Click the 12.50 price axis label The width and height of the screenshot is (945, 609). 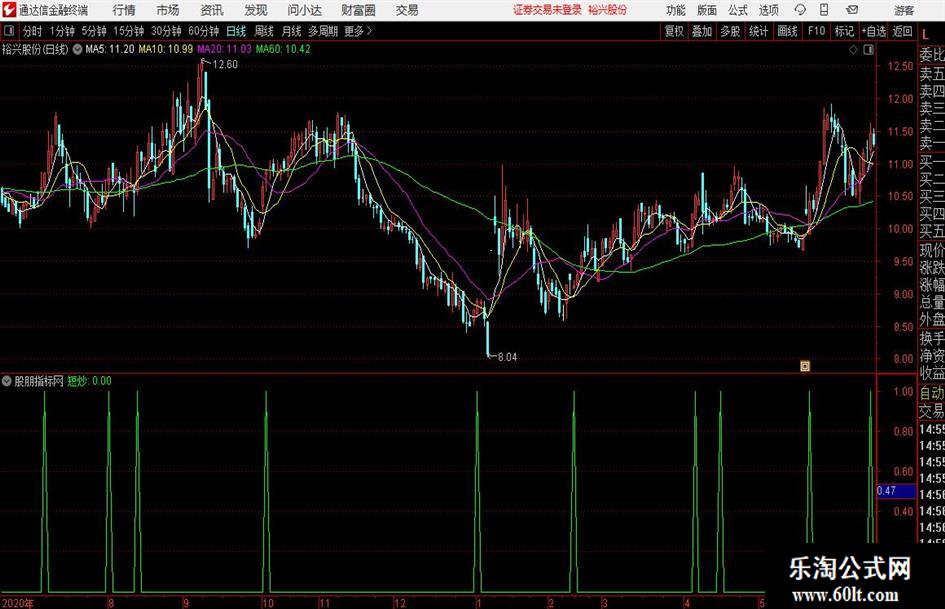coord(900,66)
